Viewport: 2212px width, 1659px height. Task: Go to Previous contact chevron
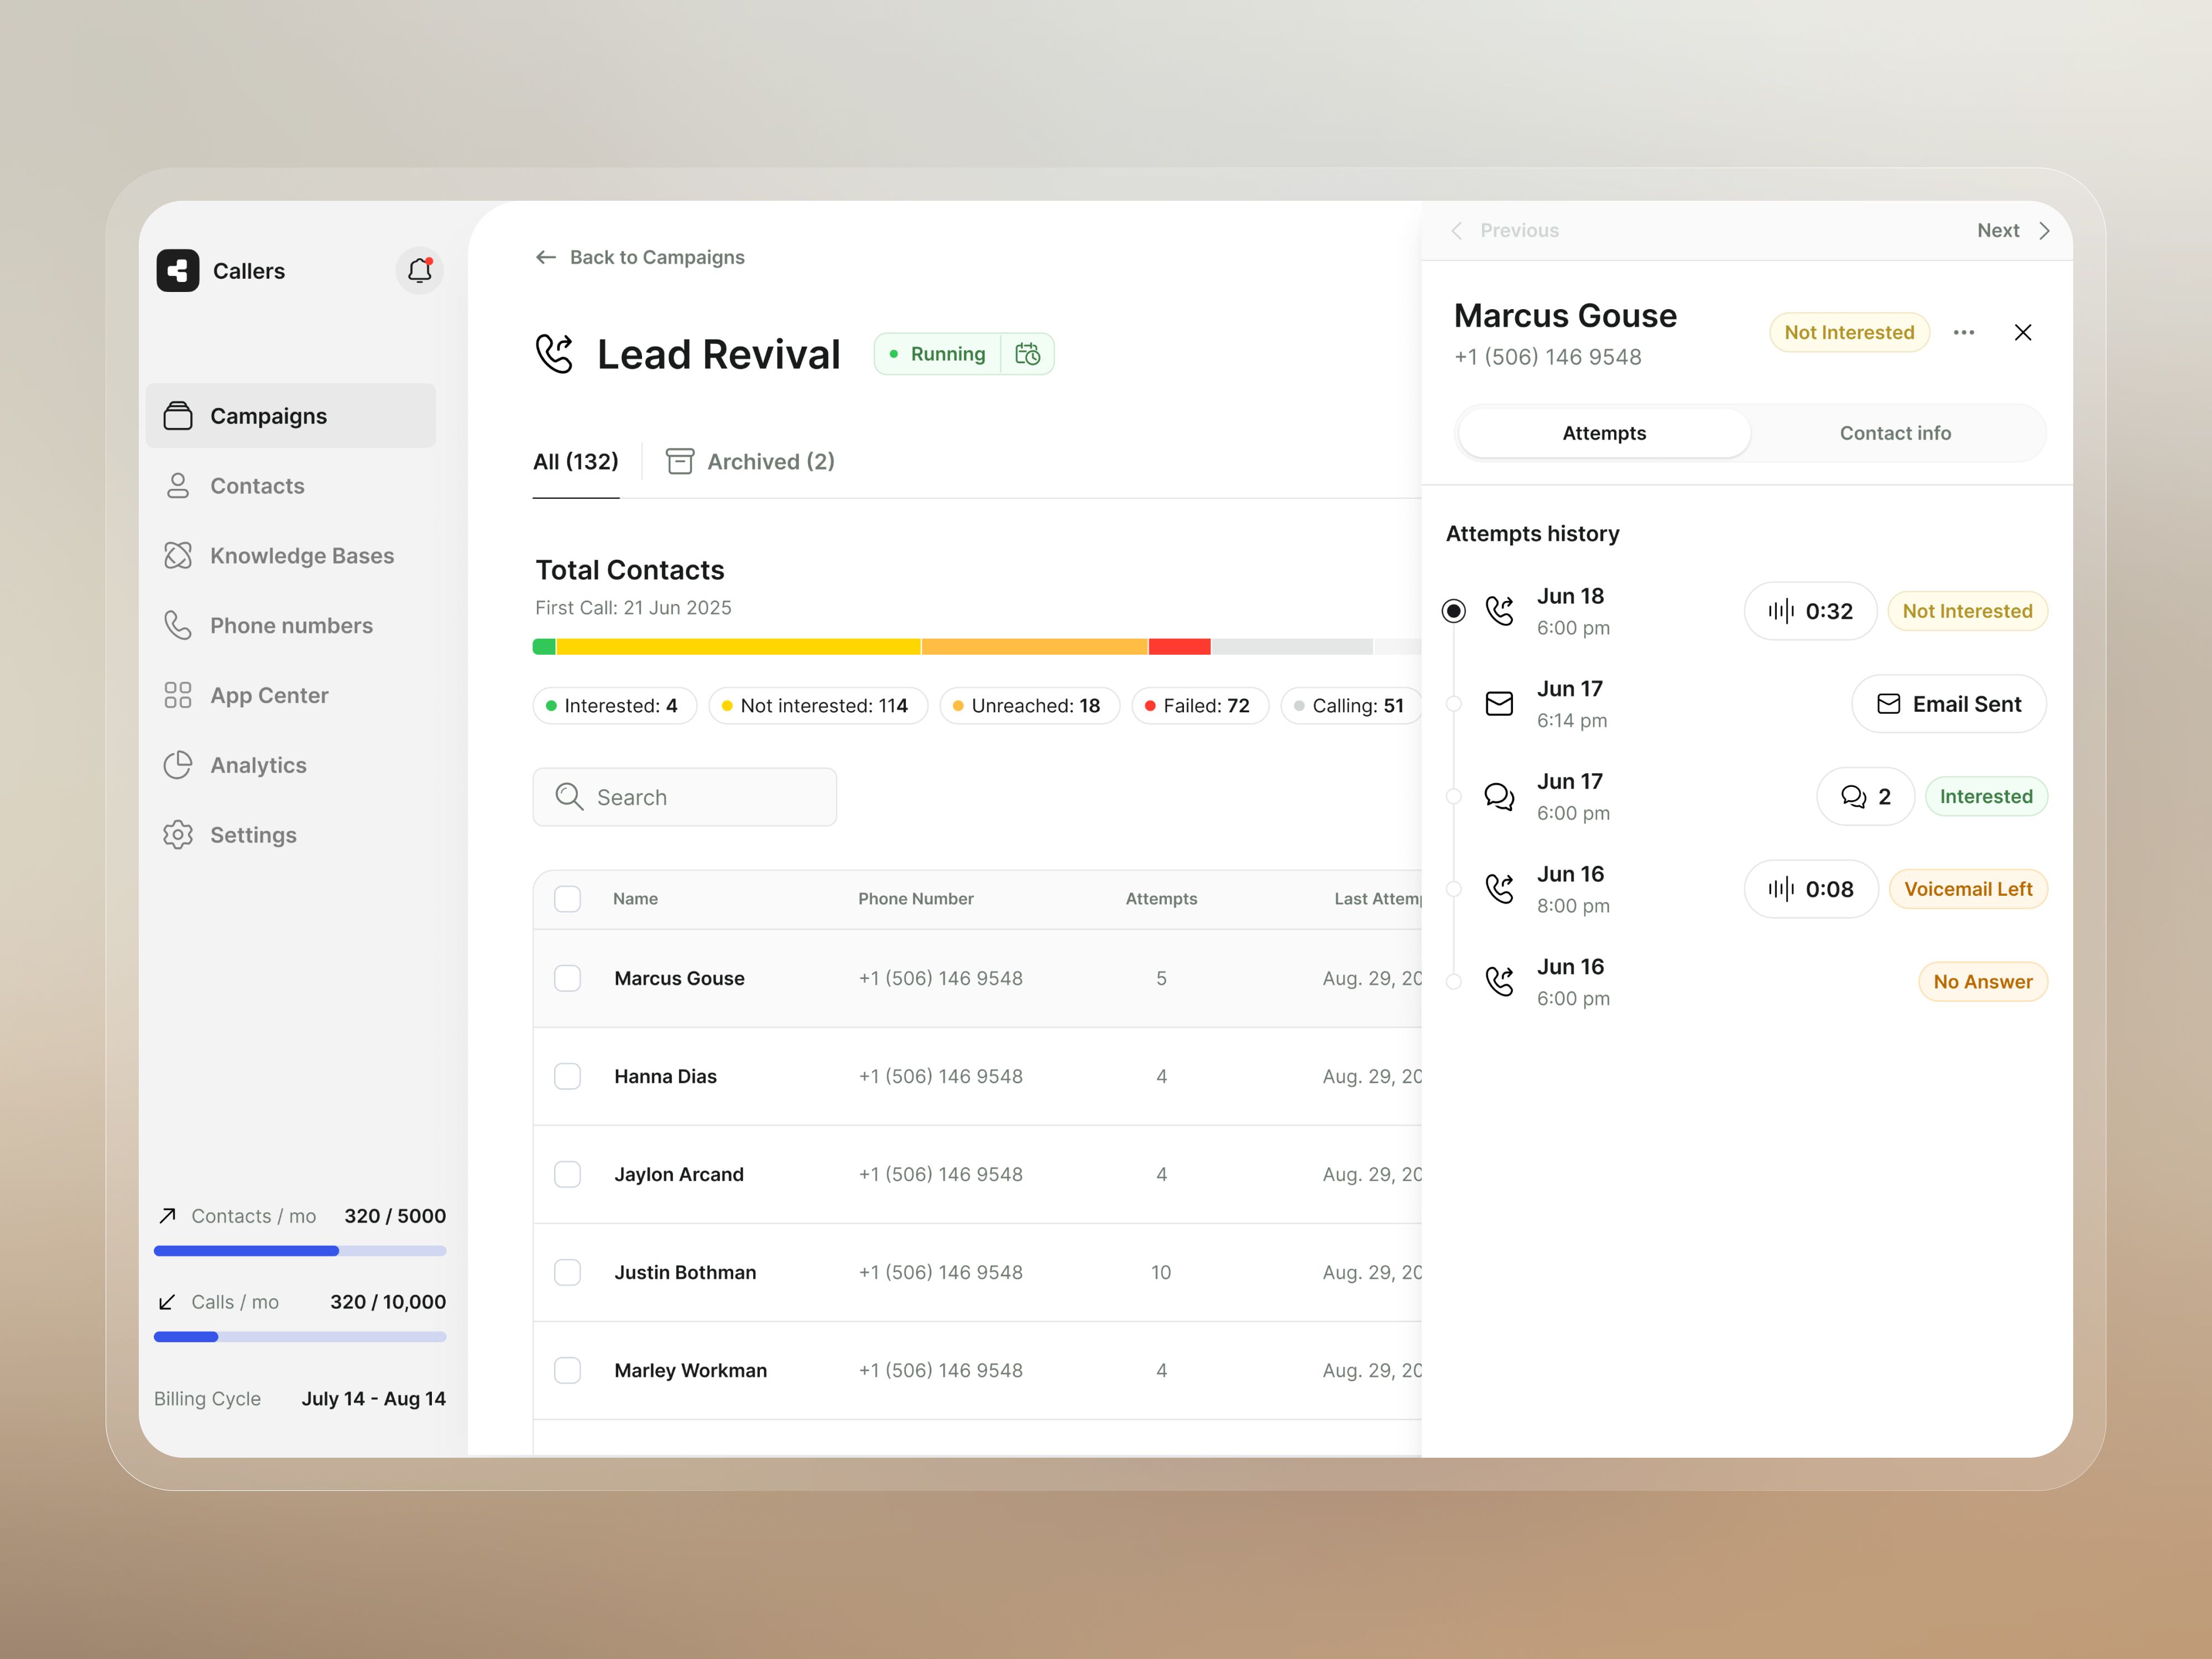(1458, 231)
